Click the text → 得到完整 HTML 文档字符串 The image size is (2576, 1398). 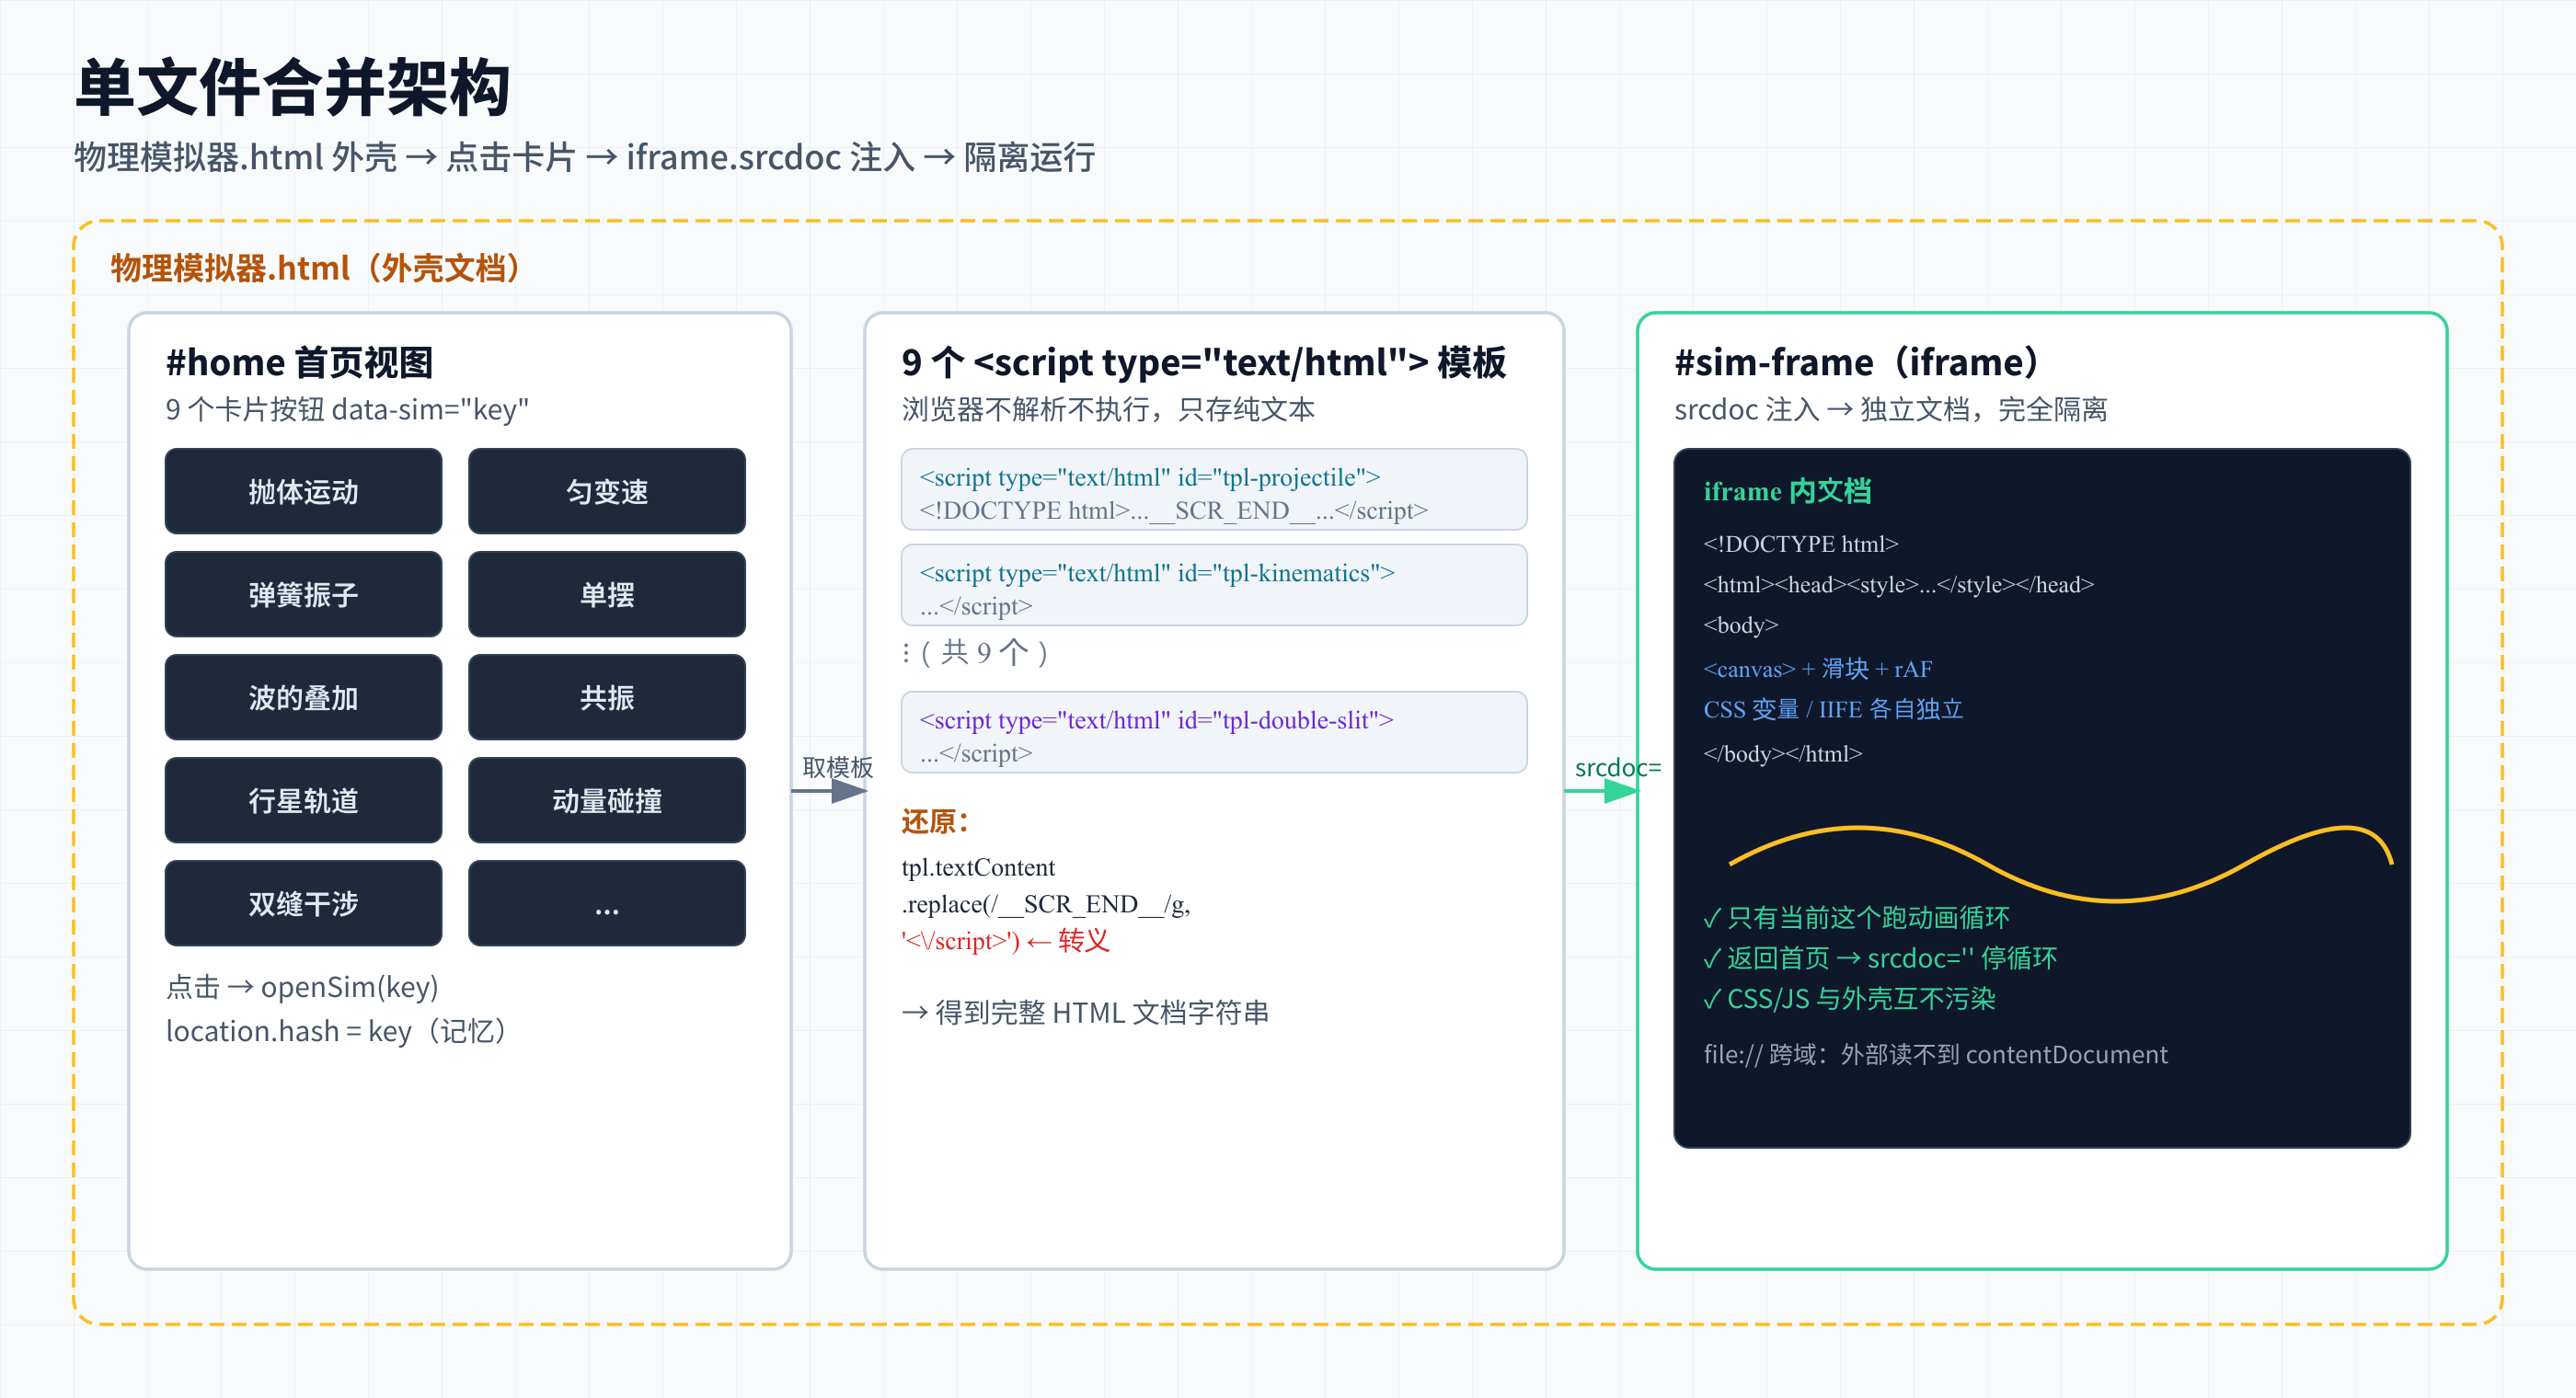[1085, 1013]
